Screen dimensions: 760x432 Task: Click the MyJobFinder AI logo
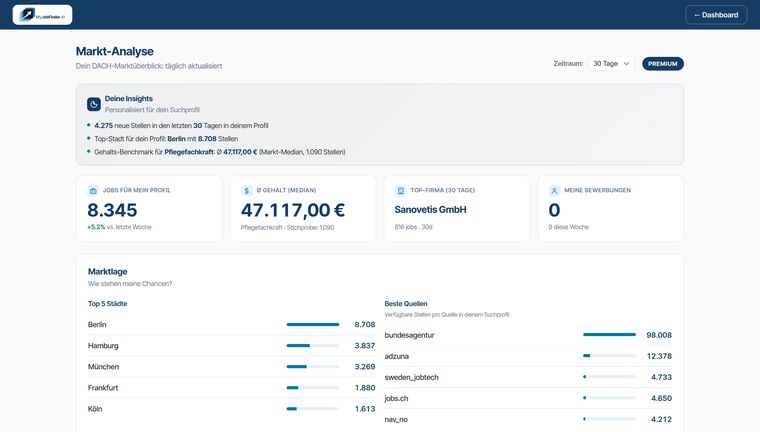(42, 15)
